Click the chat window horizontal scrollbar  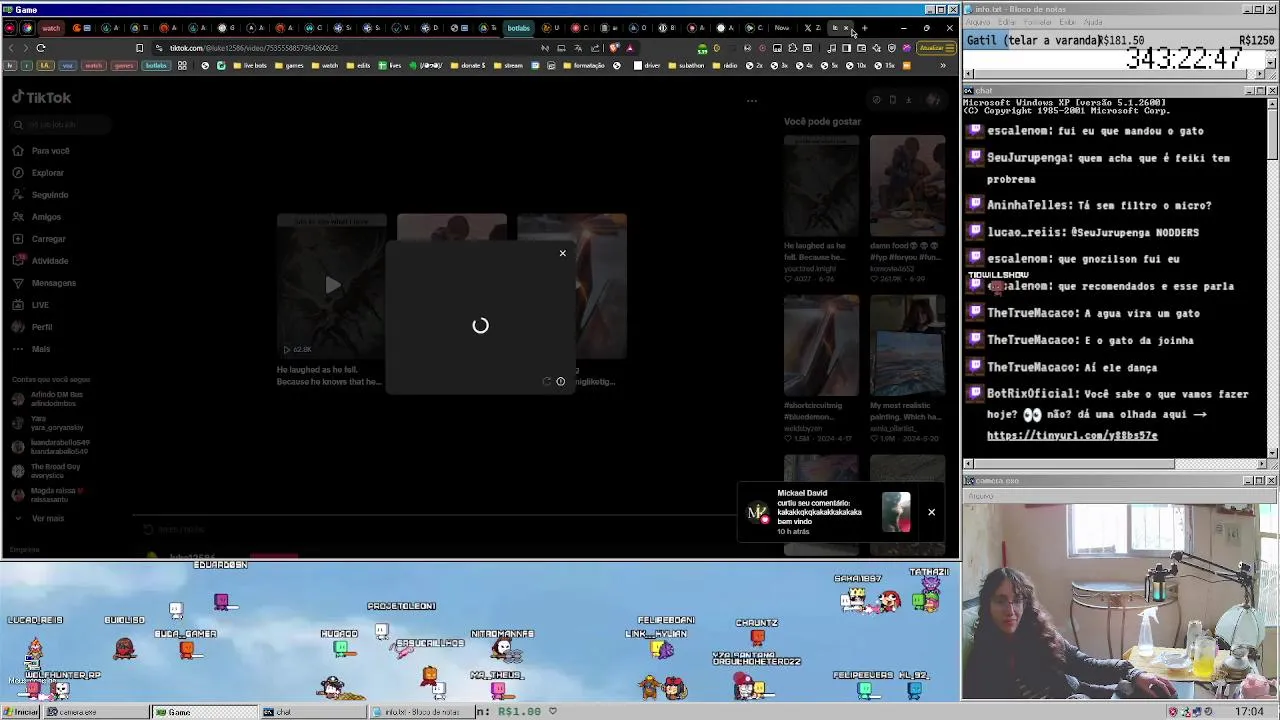coord(1115,463)
